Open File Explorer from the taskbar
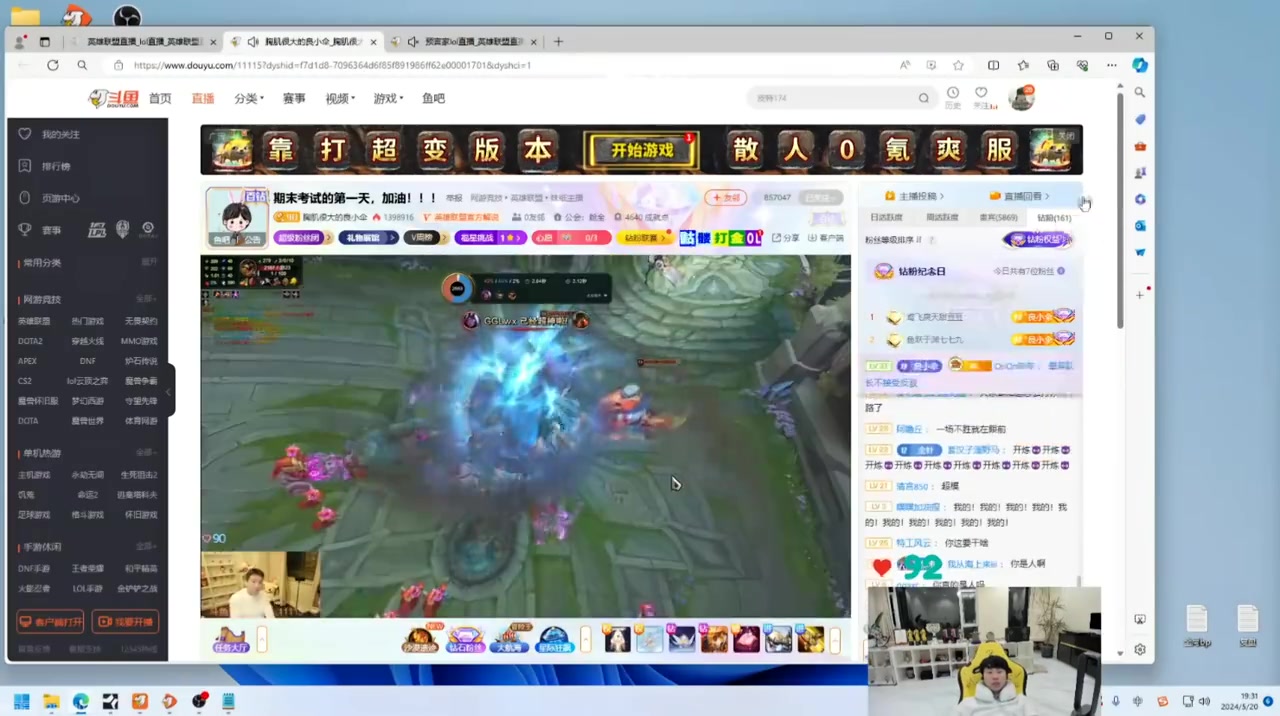Viewport: 1280px width, 716px height. point(51,701)
